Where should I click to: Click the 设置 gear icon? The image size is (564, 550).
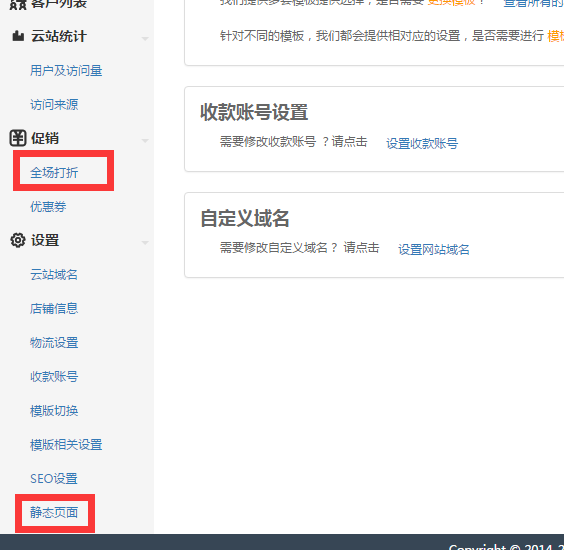pyautogui.click(x=18, y=240)
